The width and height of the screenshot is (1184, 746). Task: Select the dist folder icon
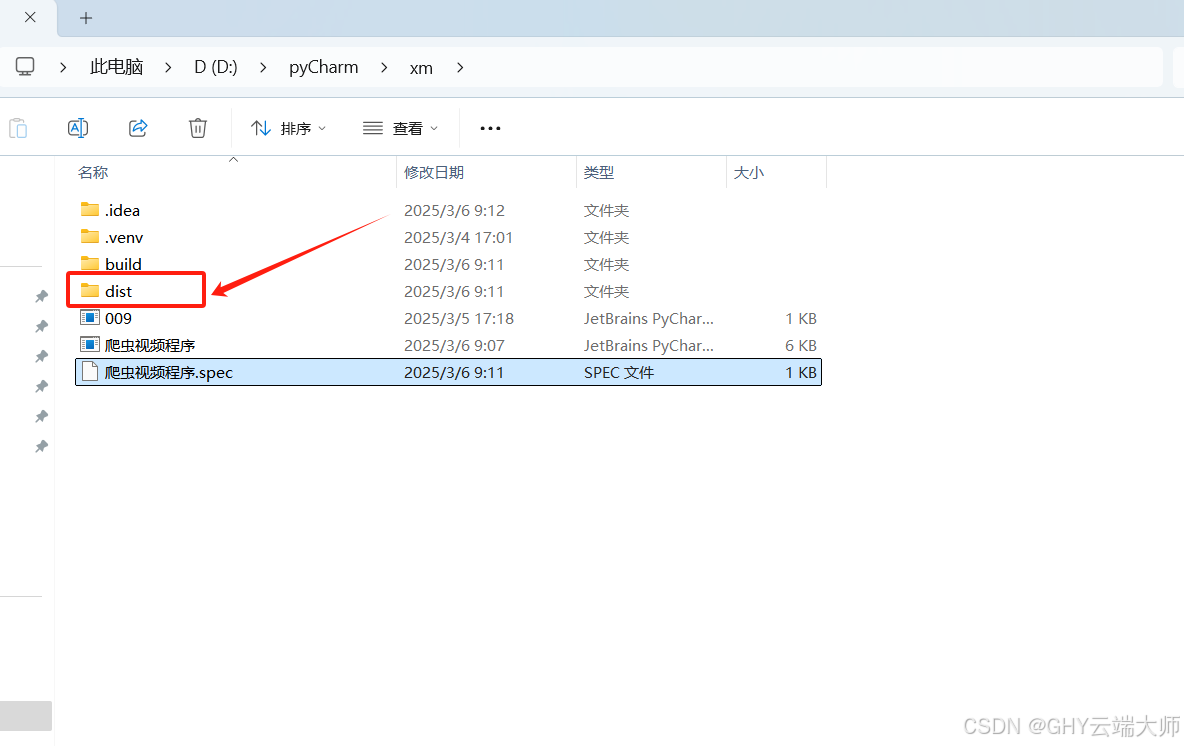pos(90,291)
